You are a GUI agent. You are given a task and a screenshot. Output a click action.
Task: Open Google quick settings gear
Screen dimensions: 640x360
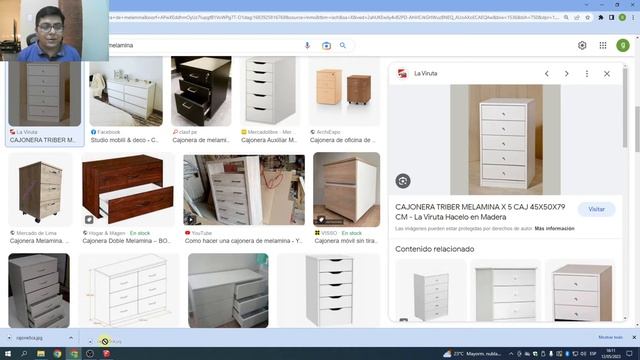coord(582,45)
